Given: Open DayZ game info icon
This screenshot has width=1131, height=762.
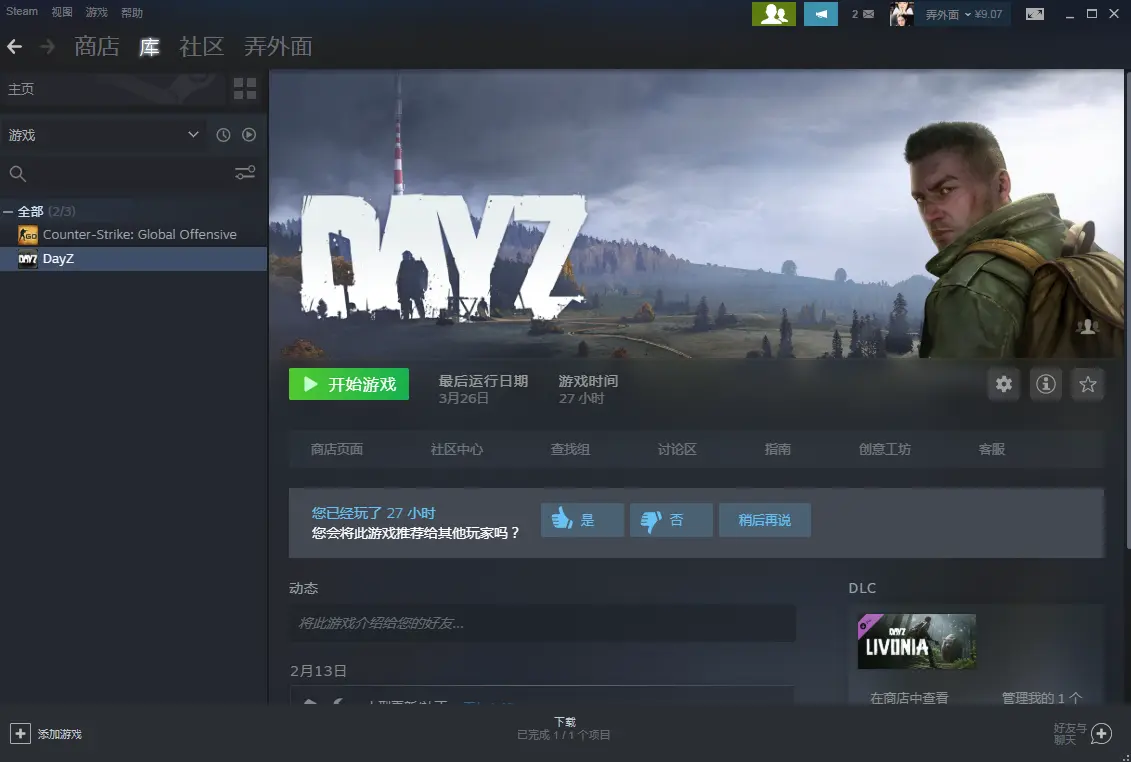Looking at the screenshot, I should click(1046, 384).
